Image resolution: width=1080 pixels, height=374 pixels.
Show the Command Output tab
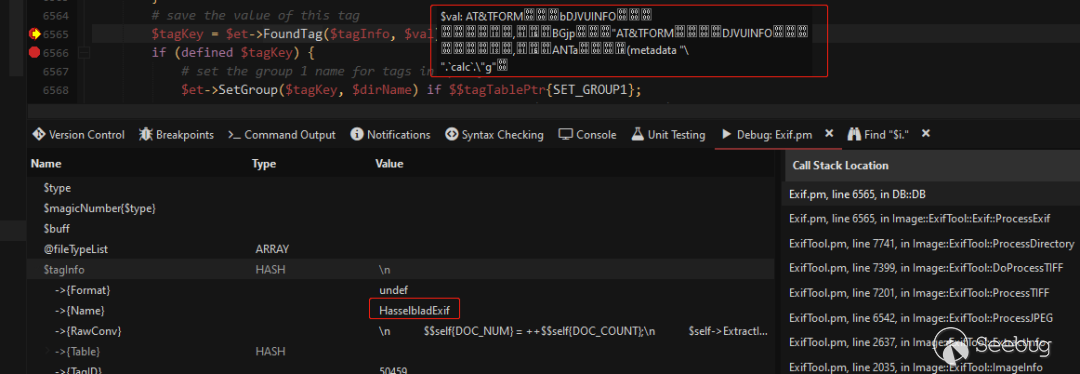coord(282,135)
